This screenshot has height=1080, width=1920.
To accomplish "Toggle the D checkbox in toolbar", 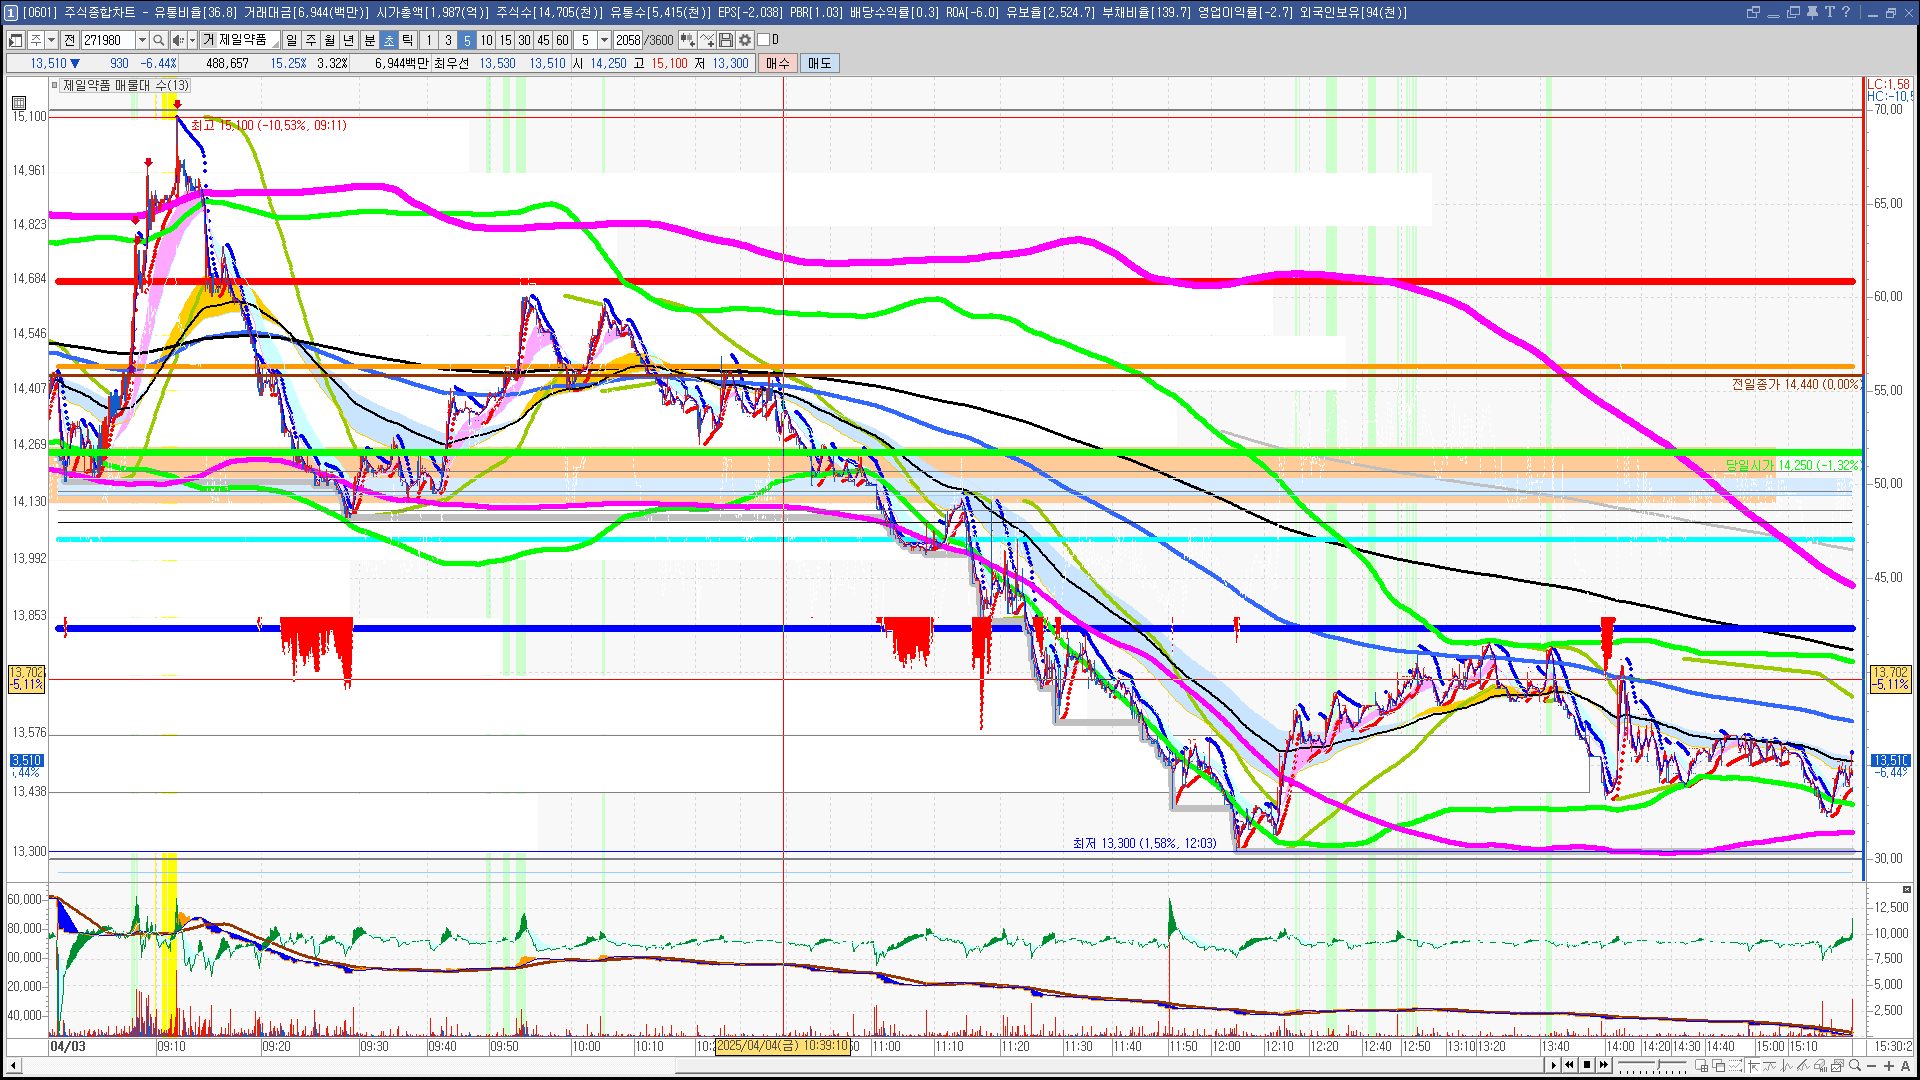I will (764, 40).
